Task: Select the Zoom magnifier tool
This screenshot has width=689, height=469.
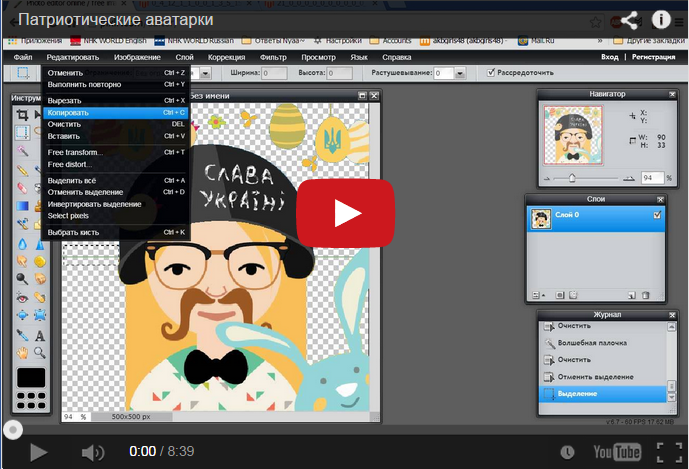Action: point(40,353)
